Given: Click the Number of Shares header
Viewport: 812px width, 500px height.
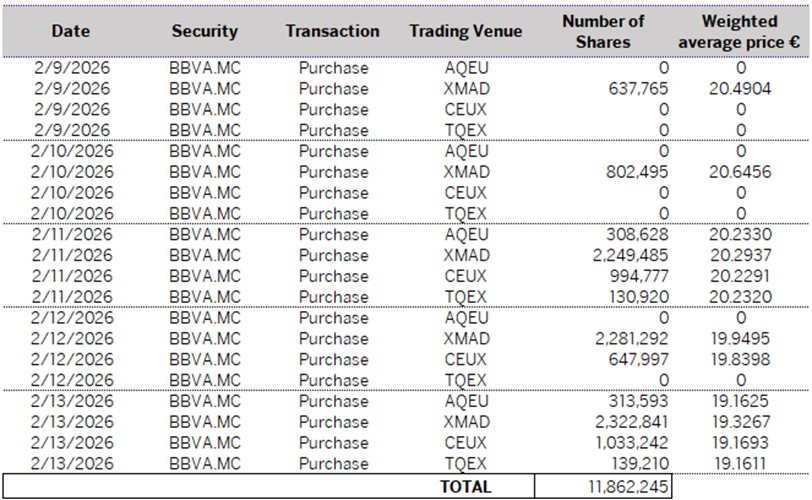Looking at the screenshot, I should (603, 31).
